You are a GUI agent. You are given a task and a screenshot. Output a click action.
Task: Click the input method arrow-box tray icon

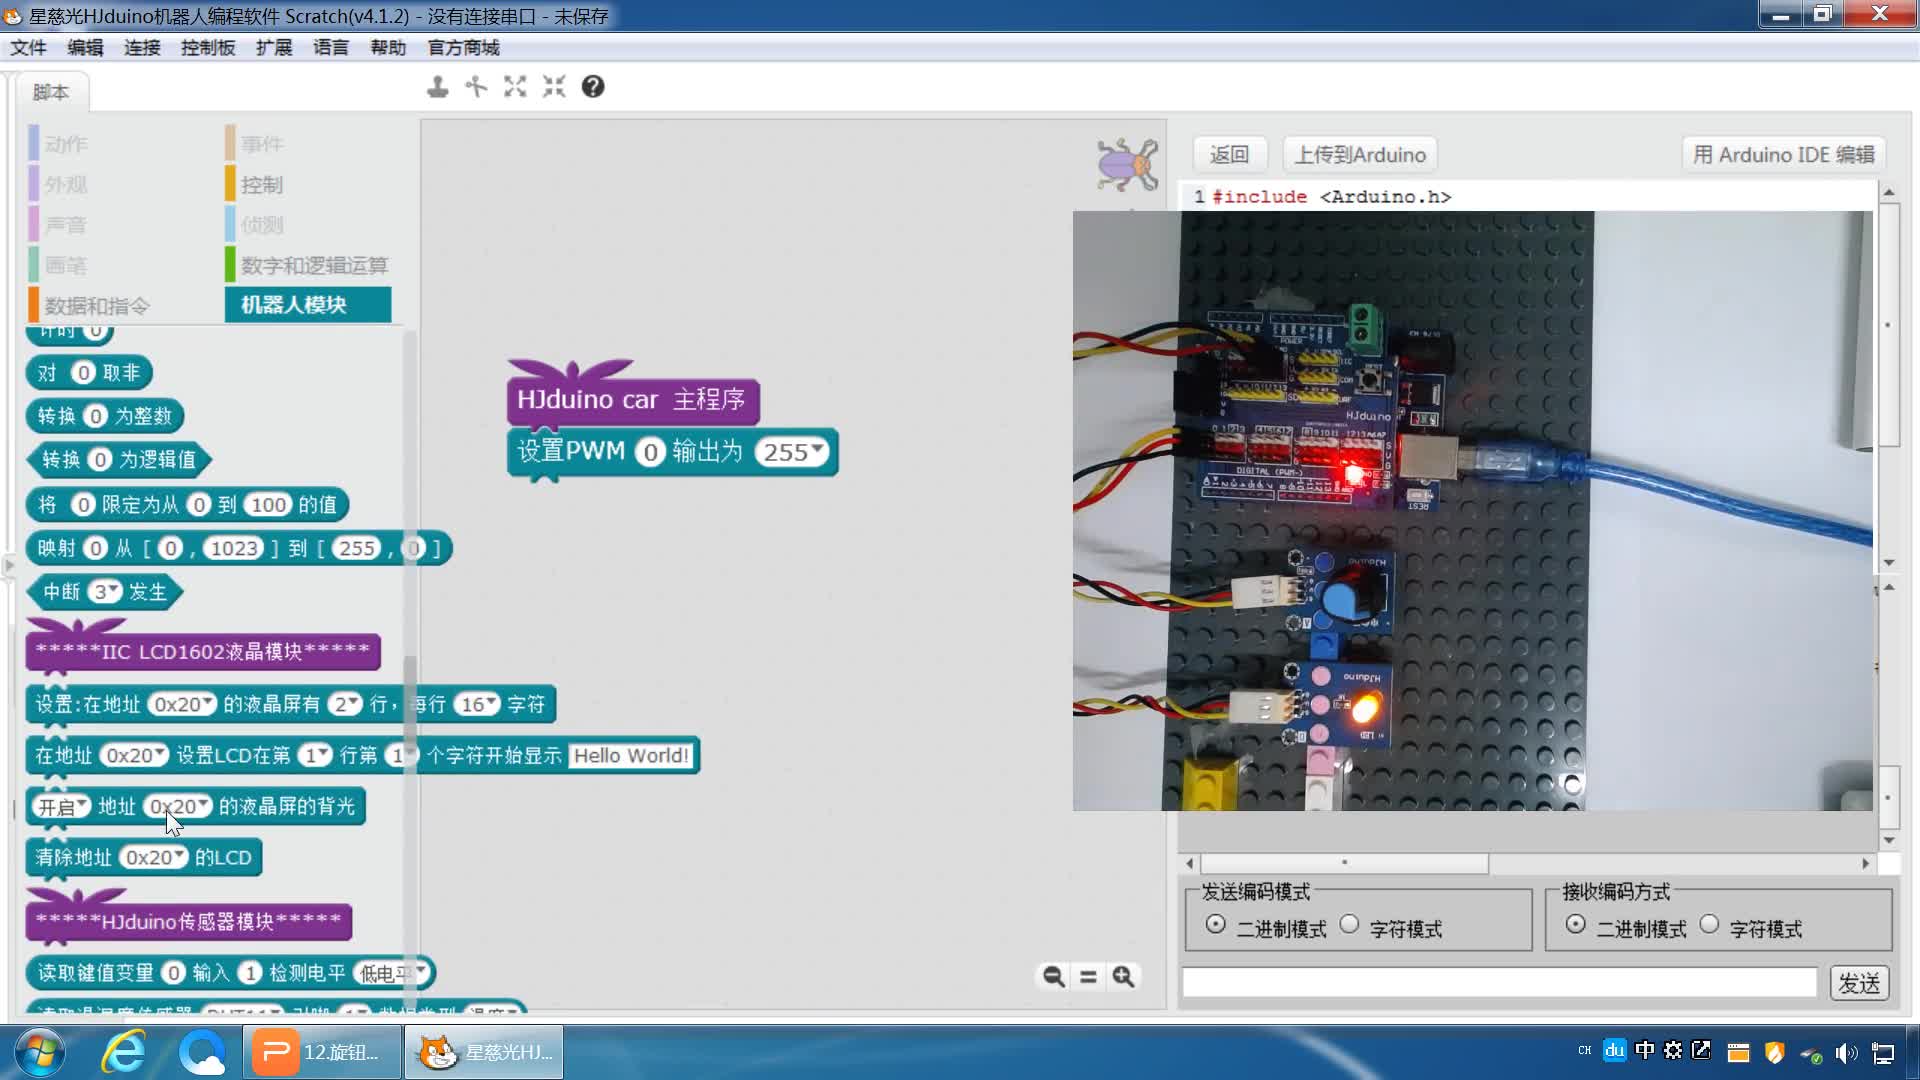1701,1051
